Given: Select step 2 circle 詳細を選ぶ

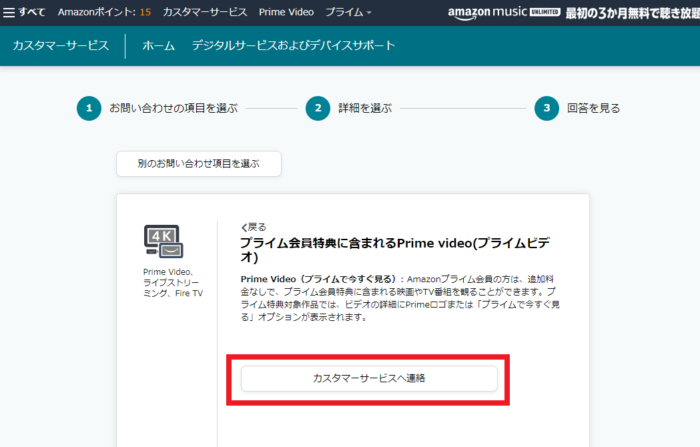Looking at the screenshot, I should pos(318,108).
